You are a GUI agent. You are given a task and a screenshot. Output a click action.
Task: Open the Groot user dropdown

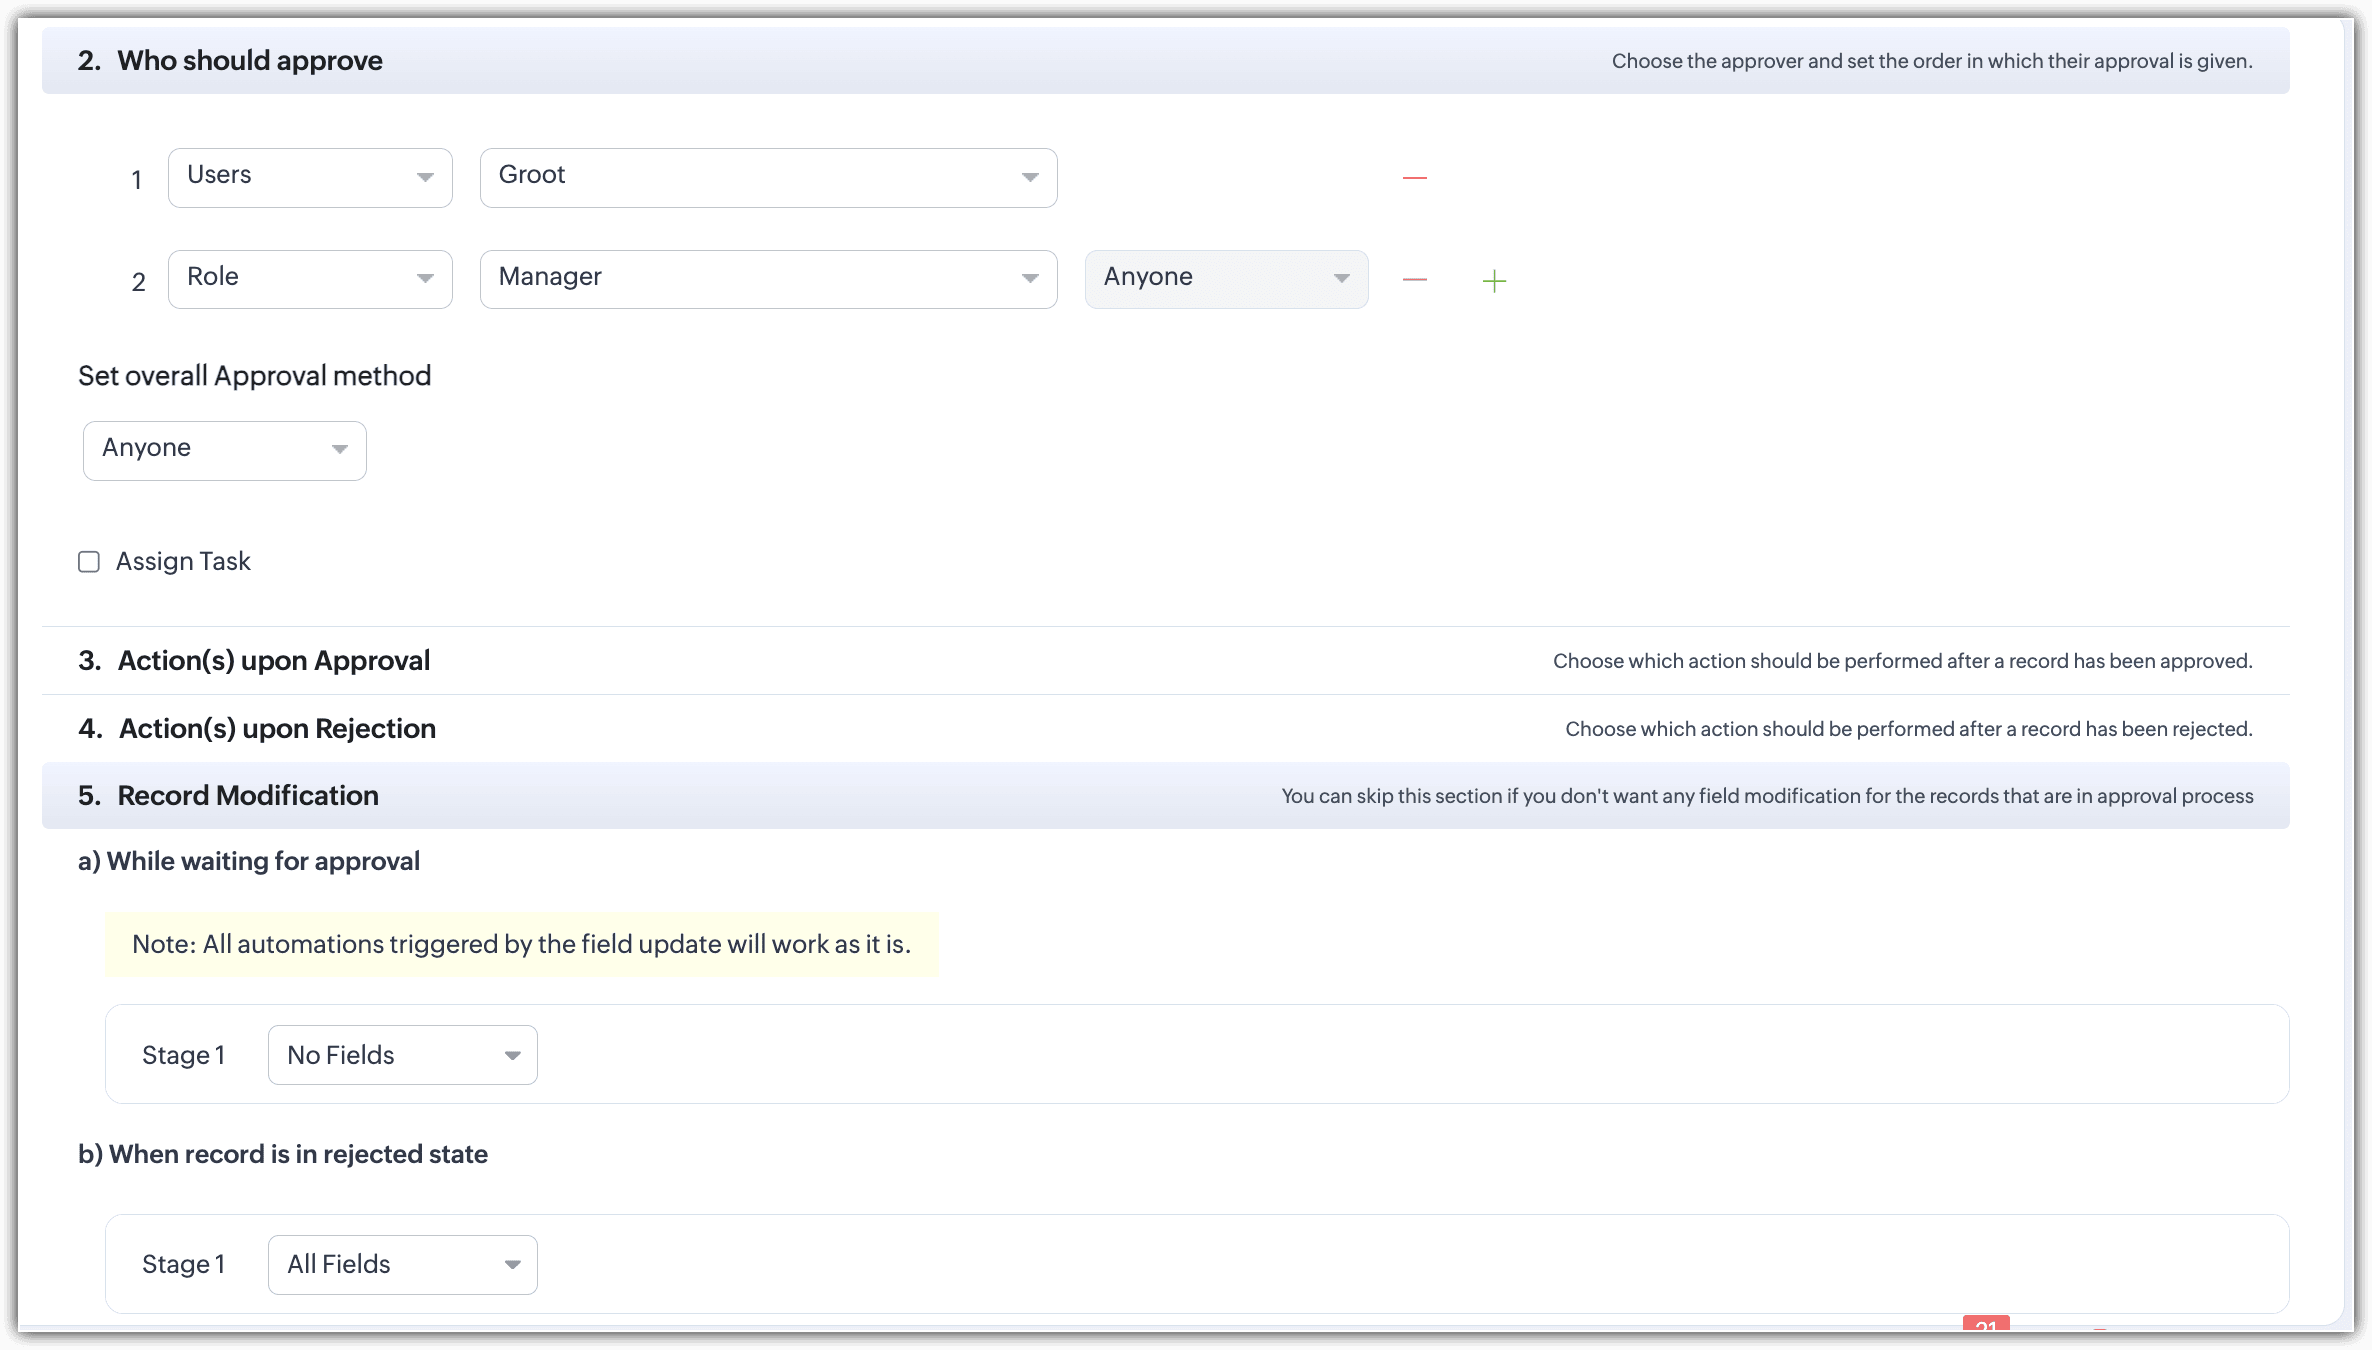(767, 178)
